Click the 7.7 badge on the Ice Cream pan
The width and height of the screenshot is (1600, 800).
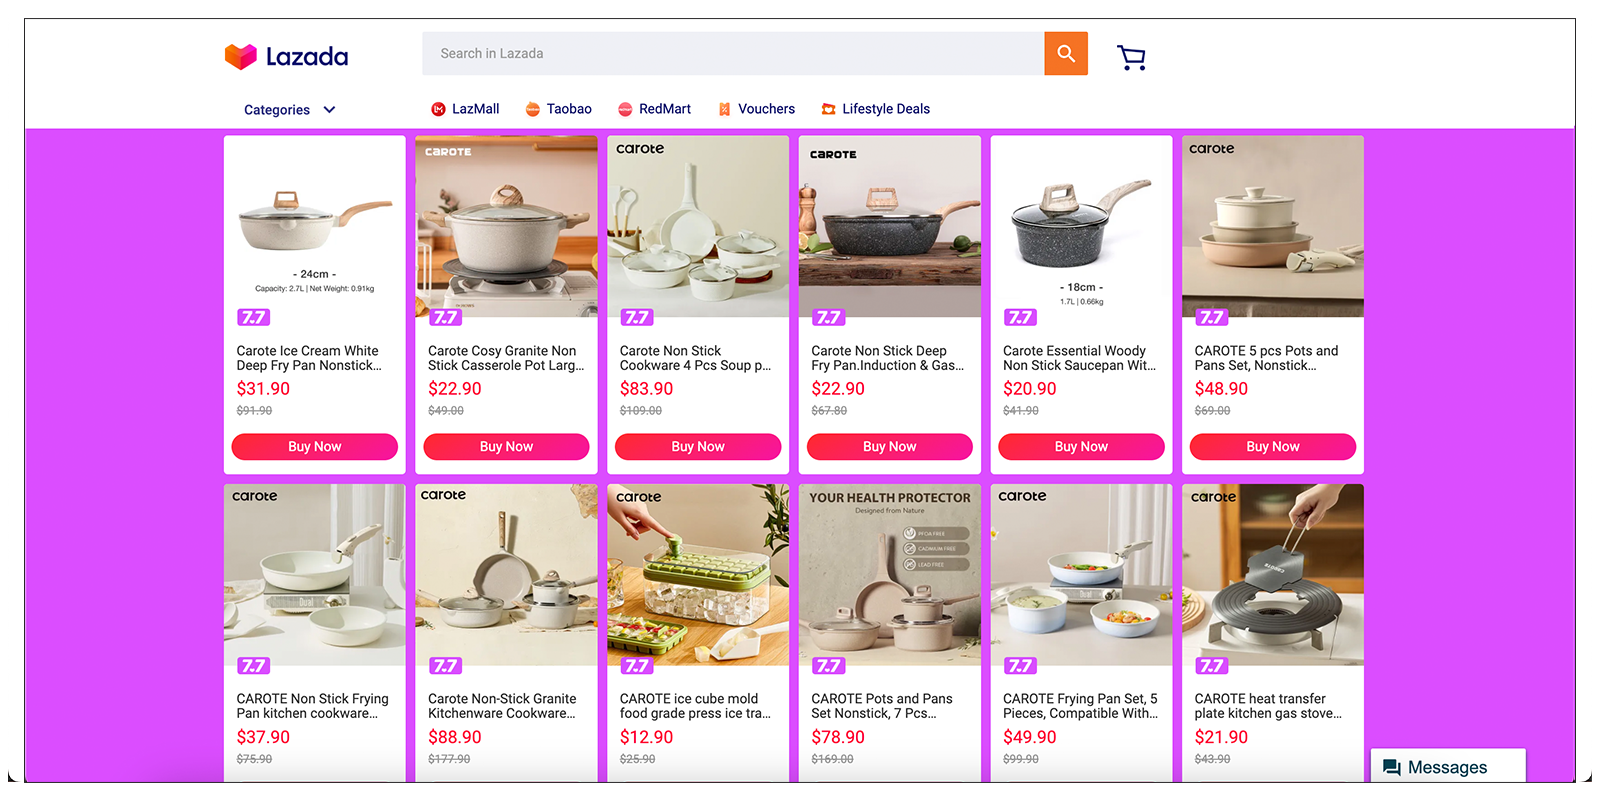pos(253,317)
